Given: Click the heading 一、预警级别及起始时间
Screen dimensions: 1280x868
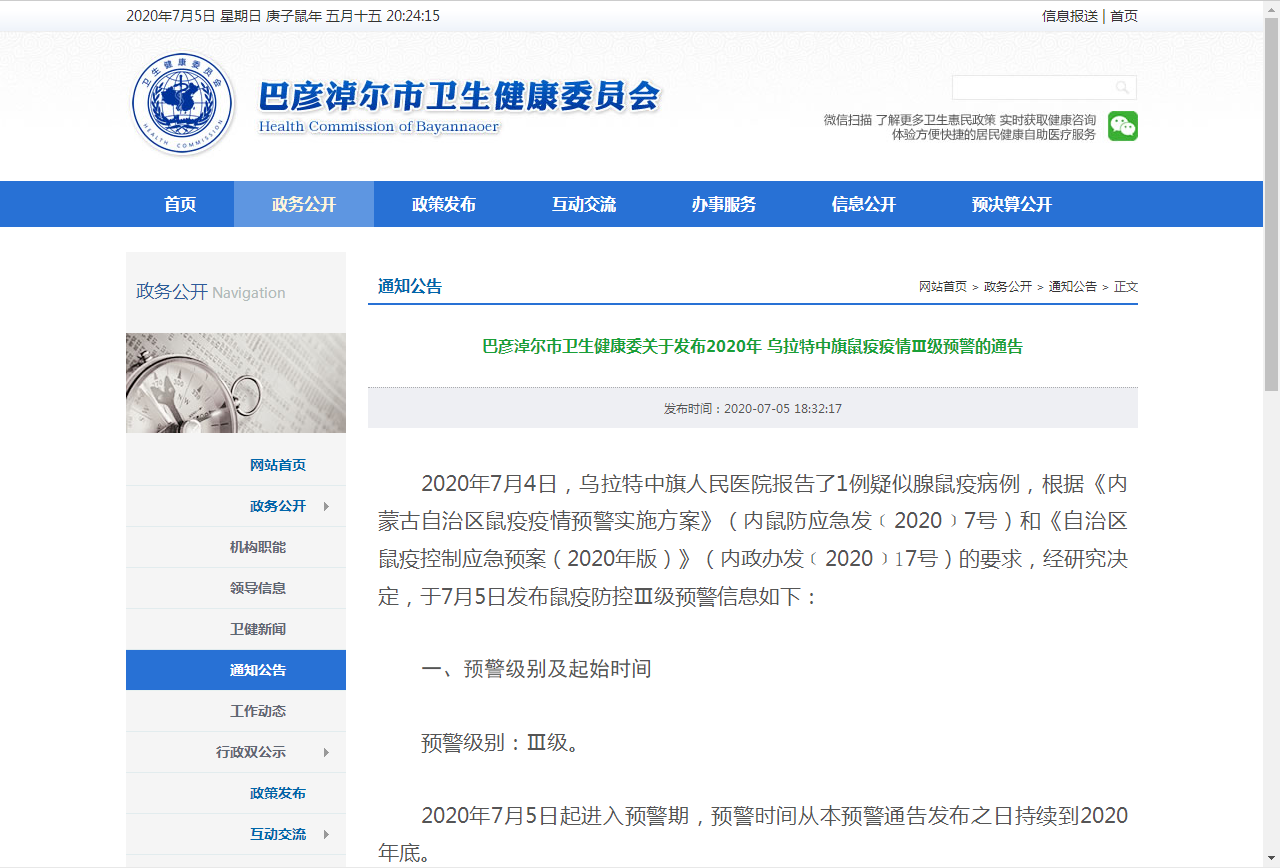Looking at the screenshot, I should 536,668.
